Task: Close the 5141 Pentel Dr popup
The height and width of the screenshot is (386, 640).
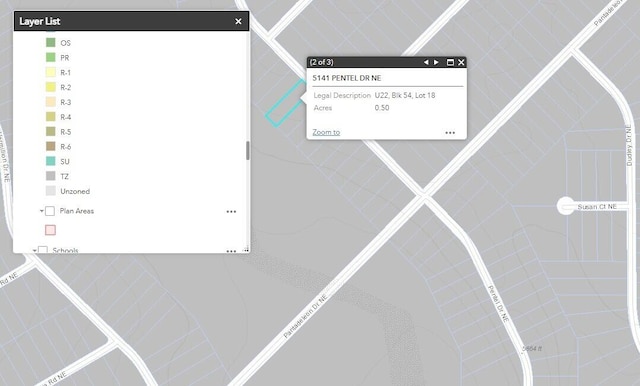Action: point(461,62)
